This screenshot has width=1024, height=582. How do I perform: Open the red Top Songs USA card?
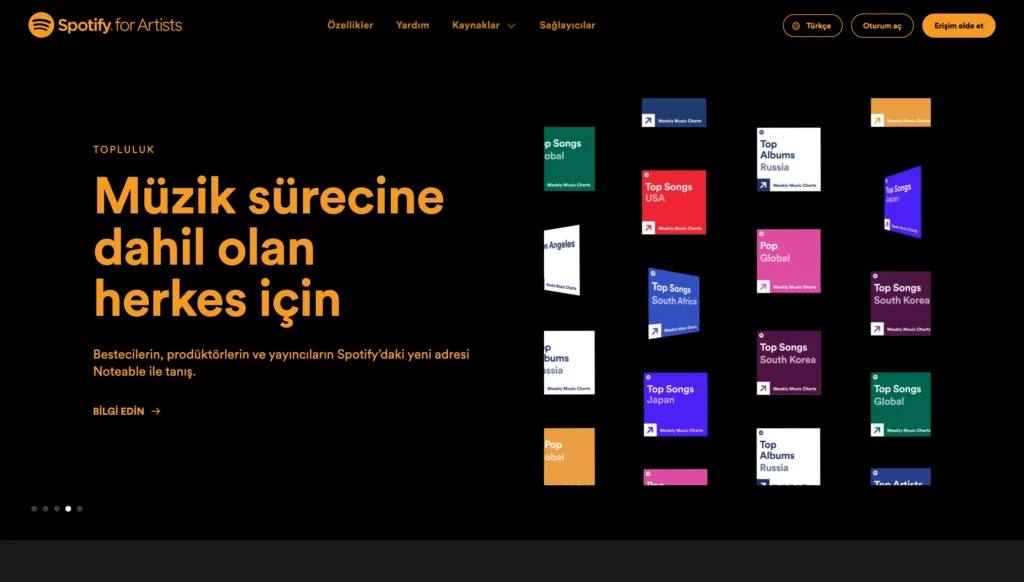point(674,202)
